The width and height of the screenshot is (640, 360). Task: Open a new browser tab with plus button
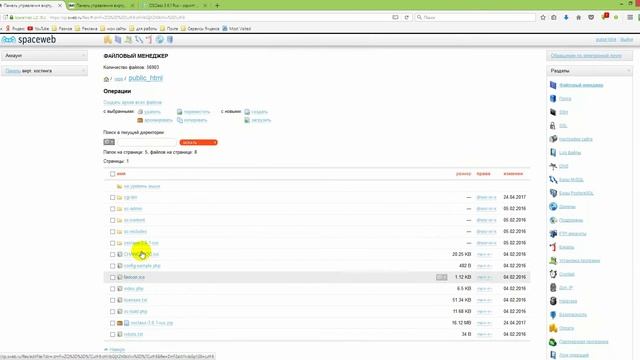pyautogui.click(x=217, y=6)
